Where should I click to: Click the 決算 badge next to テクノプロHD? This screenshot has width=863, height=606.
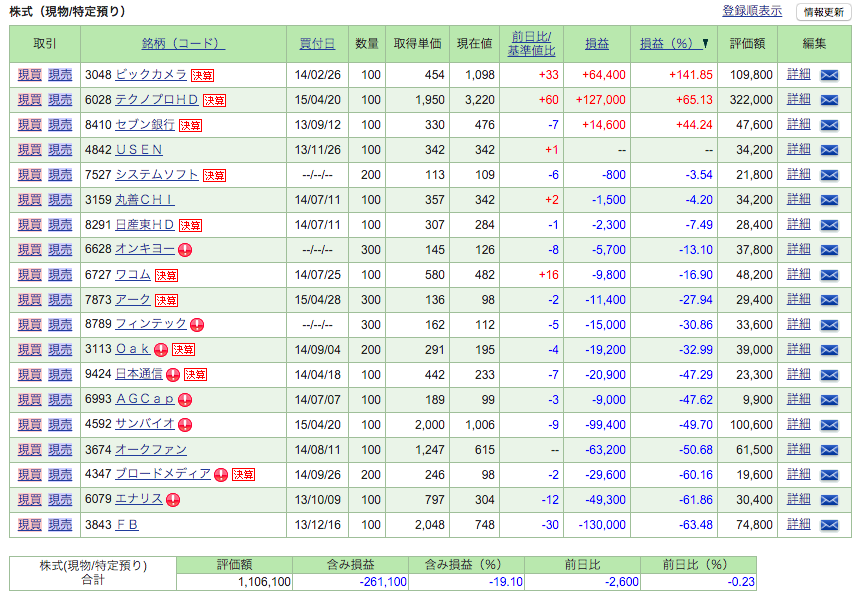[214, 100]
